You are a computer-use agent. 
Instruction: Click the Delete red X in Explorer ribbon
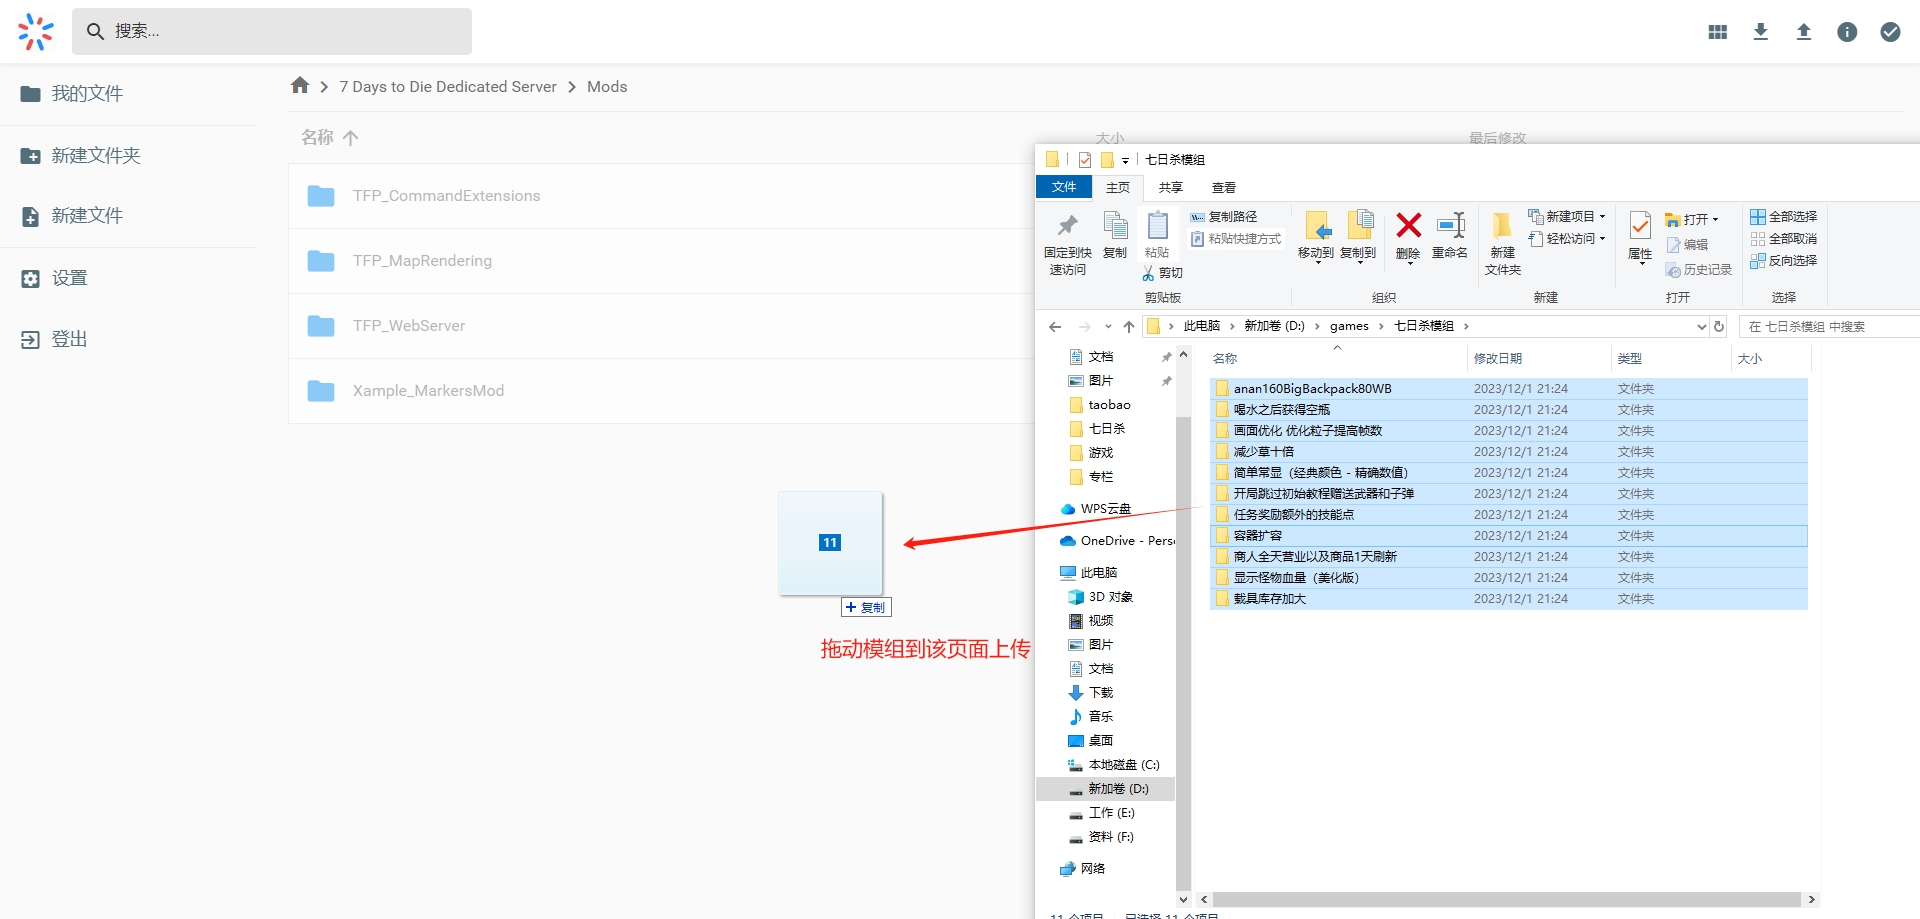tap(1408, 236)
